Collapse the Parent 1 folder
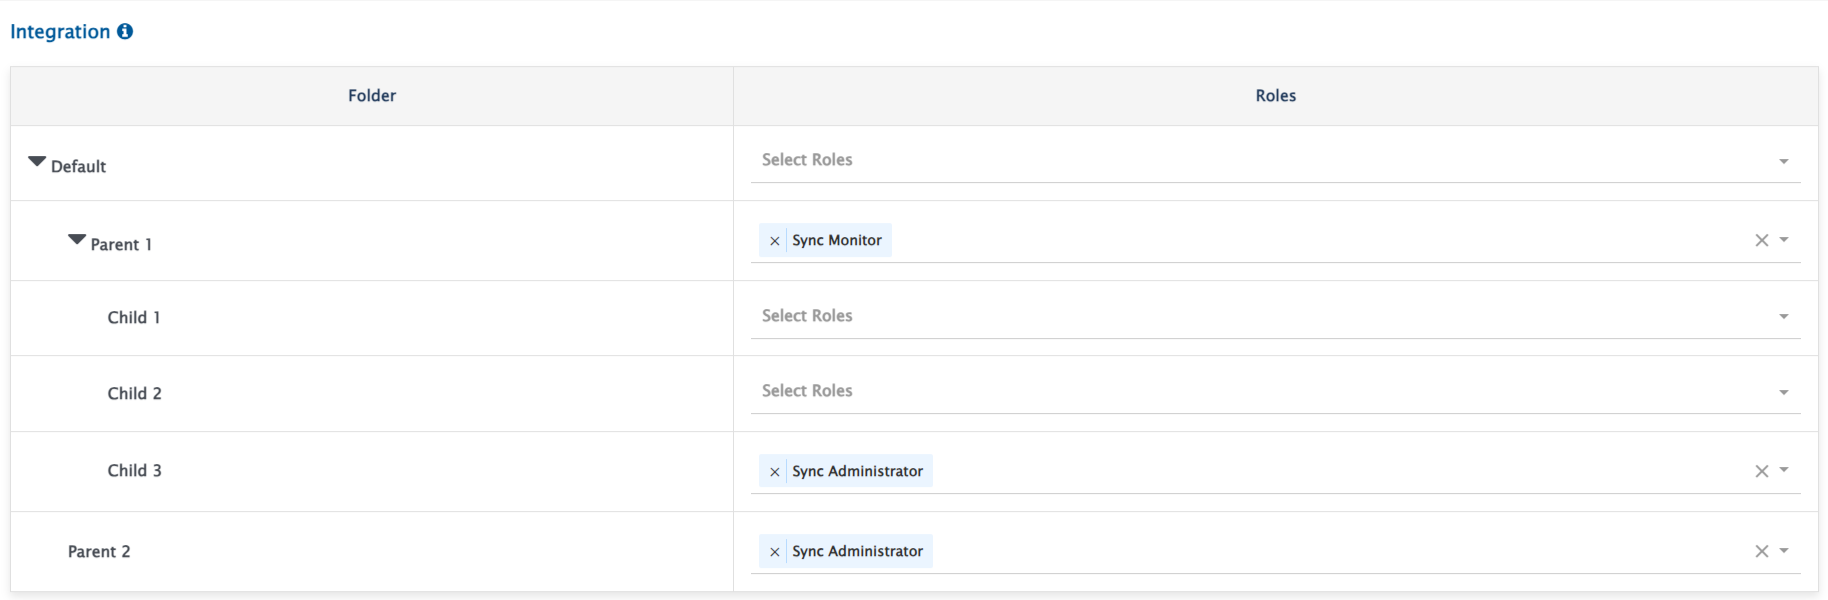Image resolution: width=1828 pixels, height=600 pixels. 77,240
